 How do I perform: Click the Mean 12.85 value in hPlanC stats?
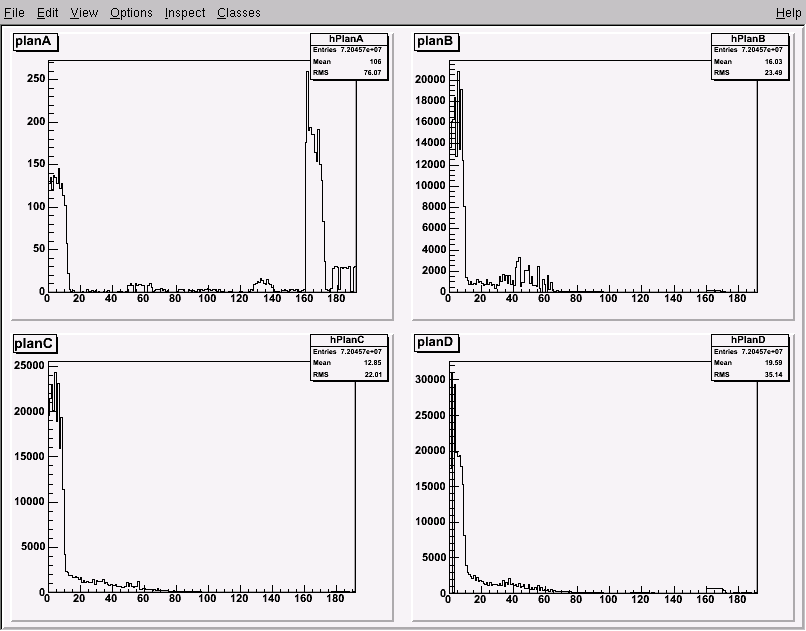tap(373, 363)
